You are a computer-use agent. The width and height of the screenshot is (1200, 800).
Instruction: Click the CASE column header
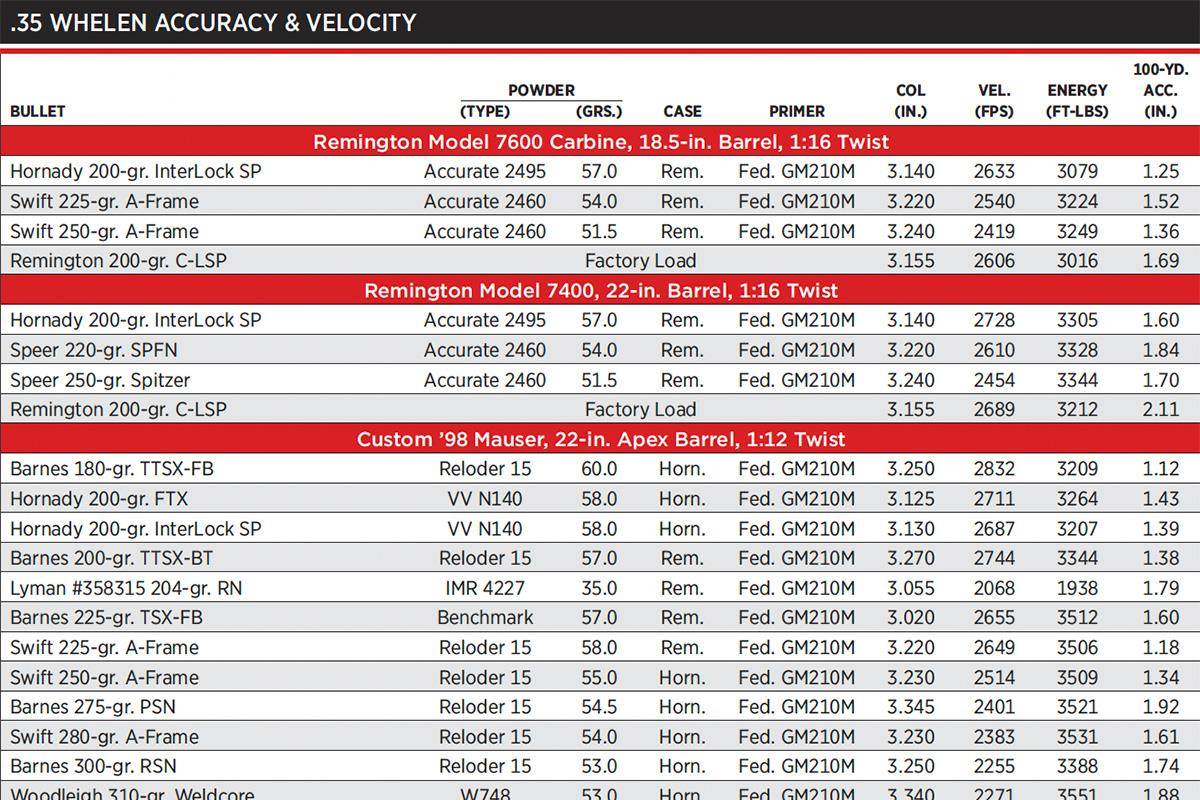[x=682, y=111]
